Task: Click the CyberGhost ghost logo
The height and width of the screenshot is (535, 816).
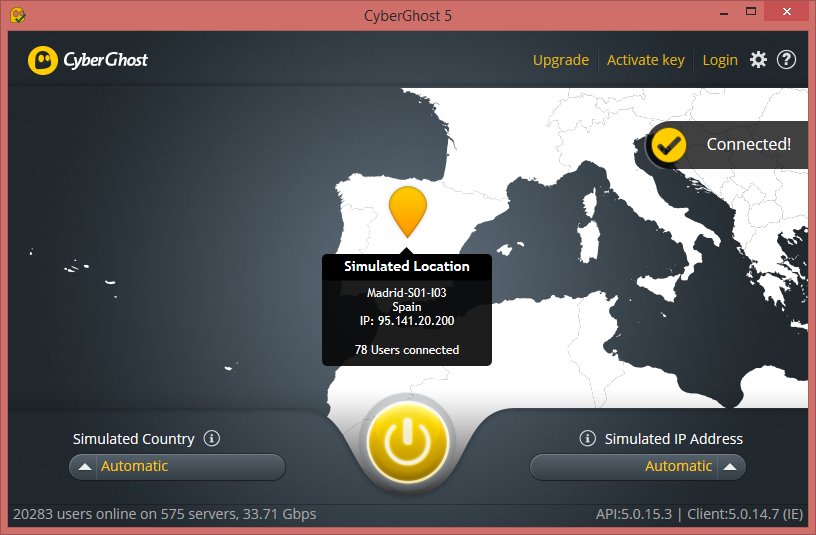Action: coord(43,60)
